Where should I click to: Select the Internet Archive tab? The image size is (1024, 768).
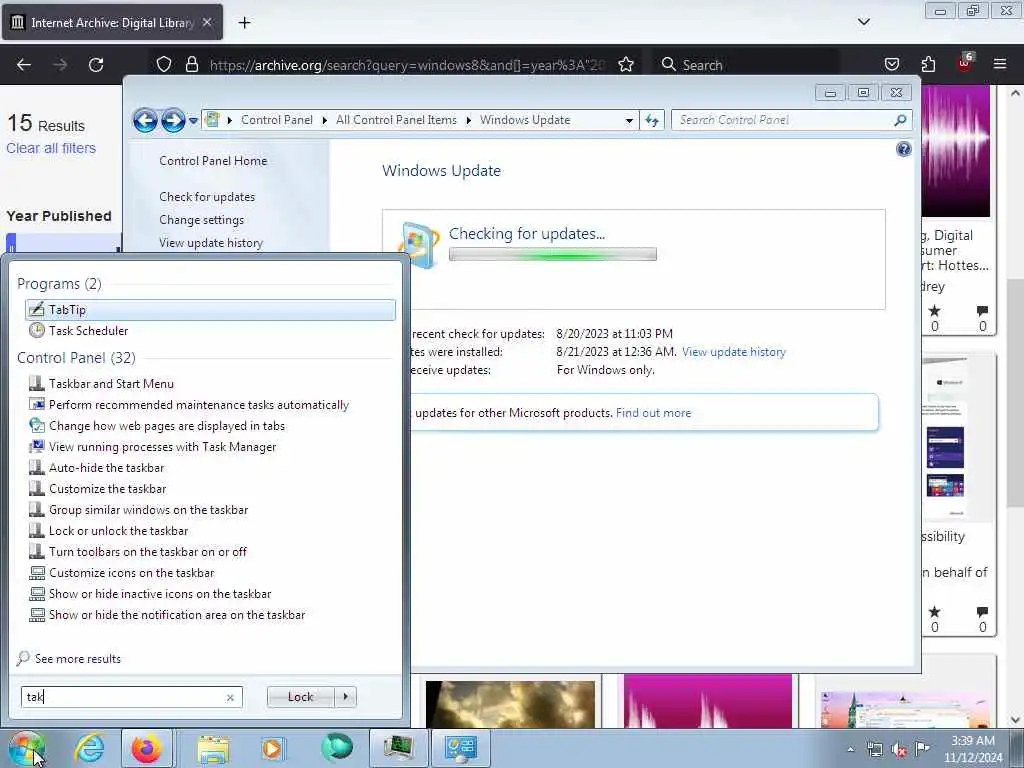pos(112,22)
